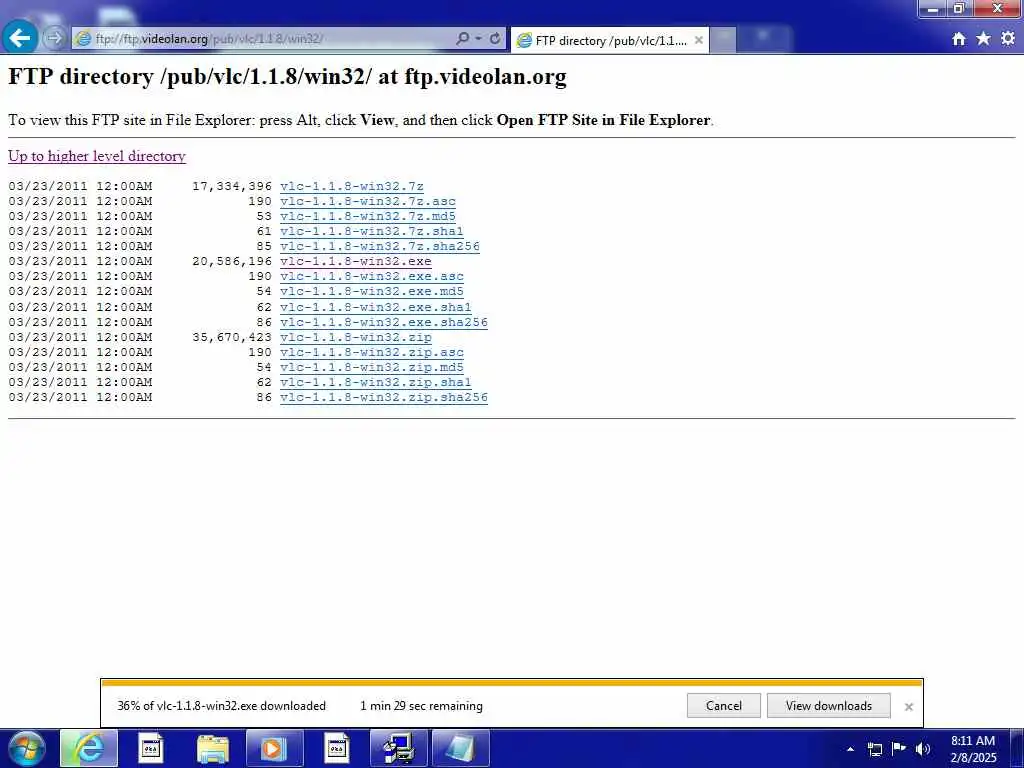Click the View downloads button
Screen dimensions: 1024x768
[829, 705]
